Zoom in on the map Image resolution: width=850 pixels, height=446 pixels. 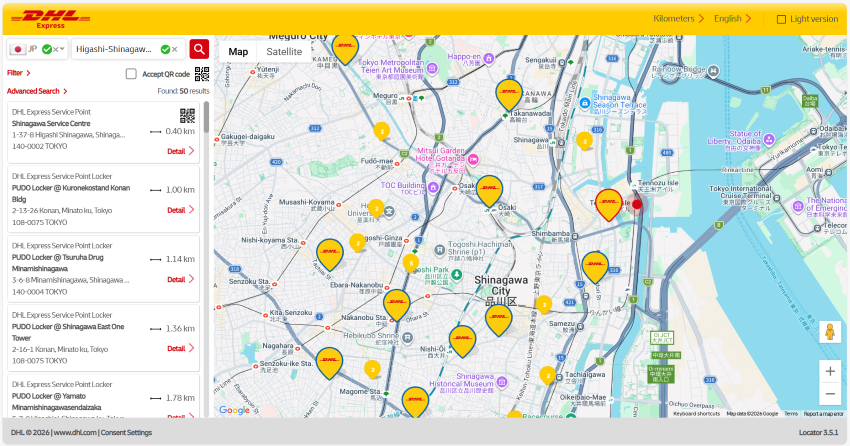[x=830, y=371]
